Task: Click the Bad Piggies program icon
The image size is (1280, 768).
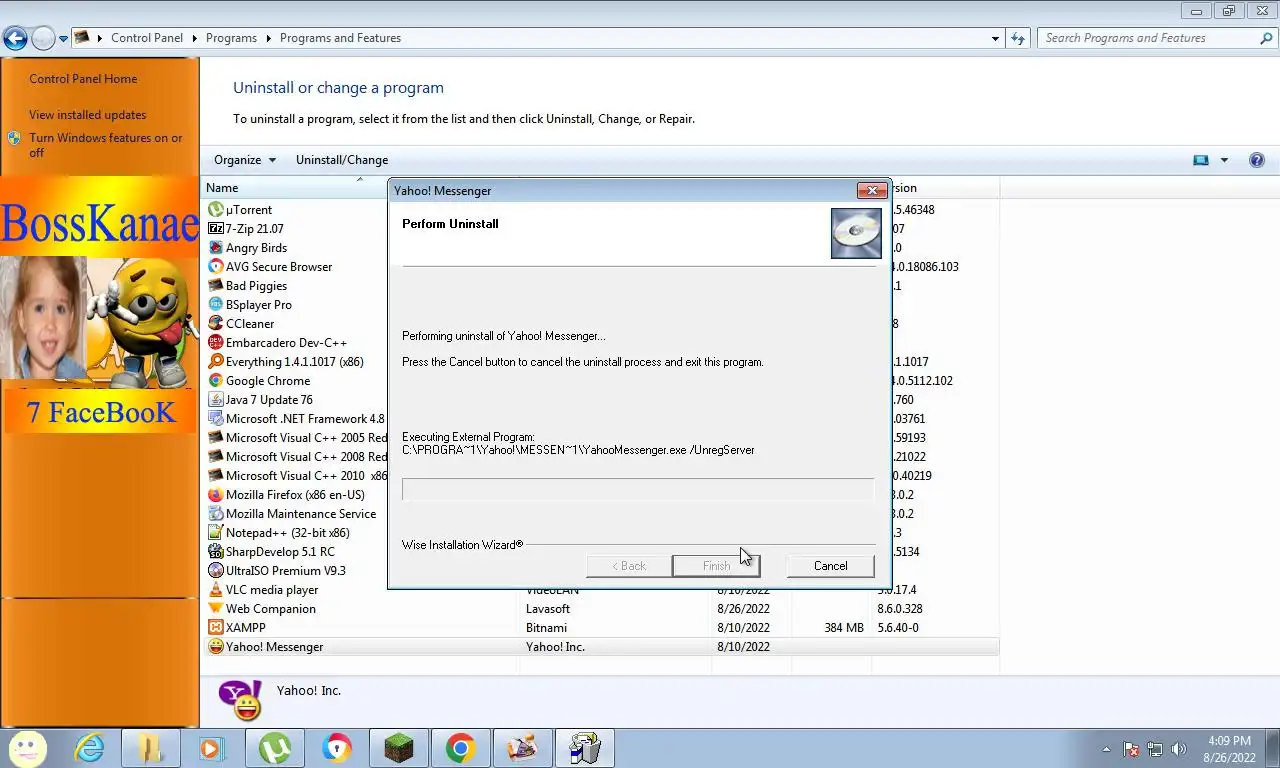Action: 215,286
